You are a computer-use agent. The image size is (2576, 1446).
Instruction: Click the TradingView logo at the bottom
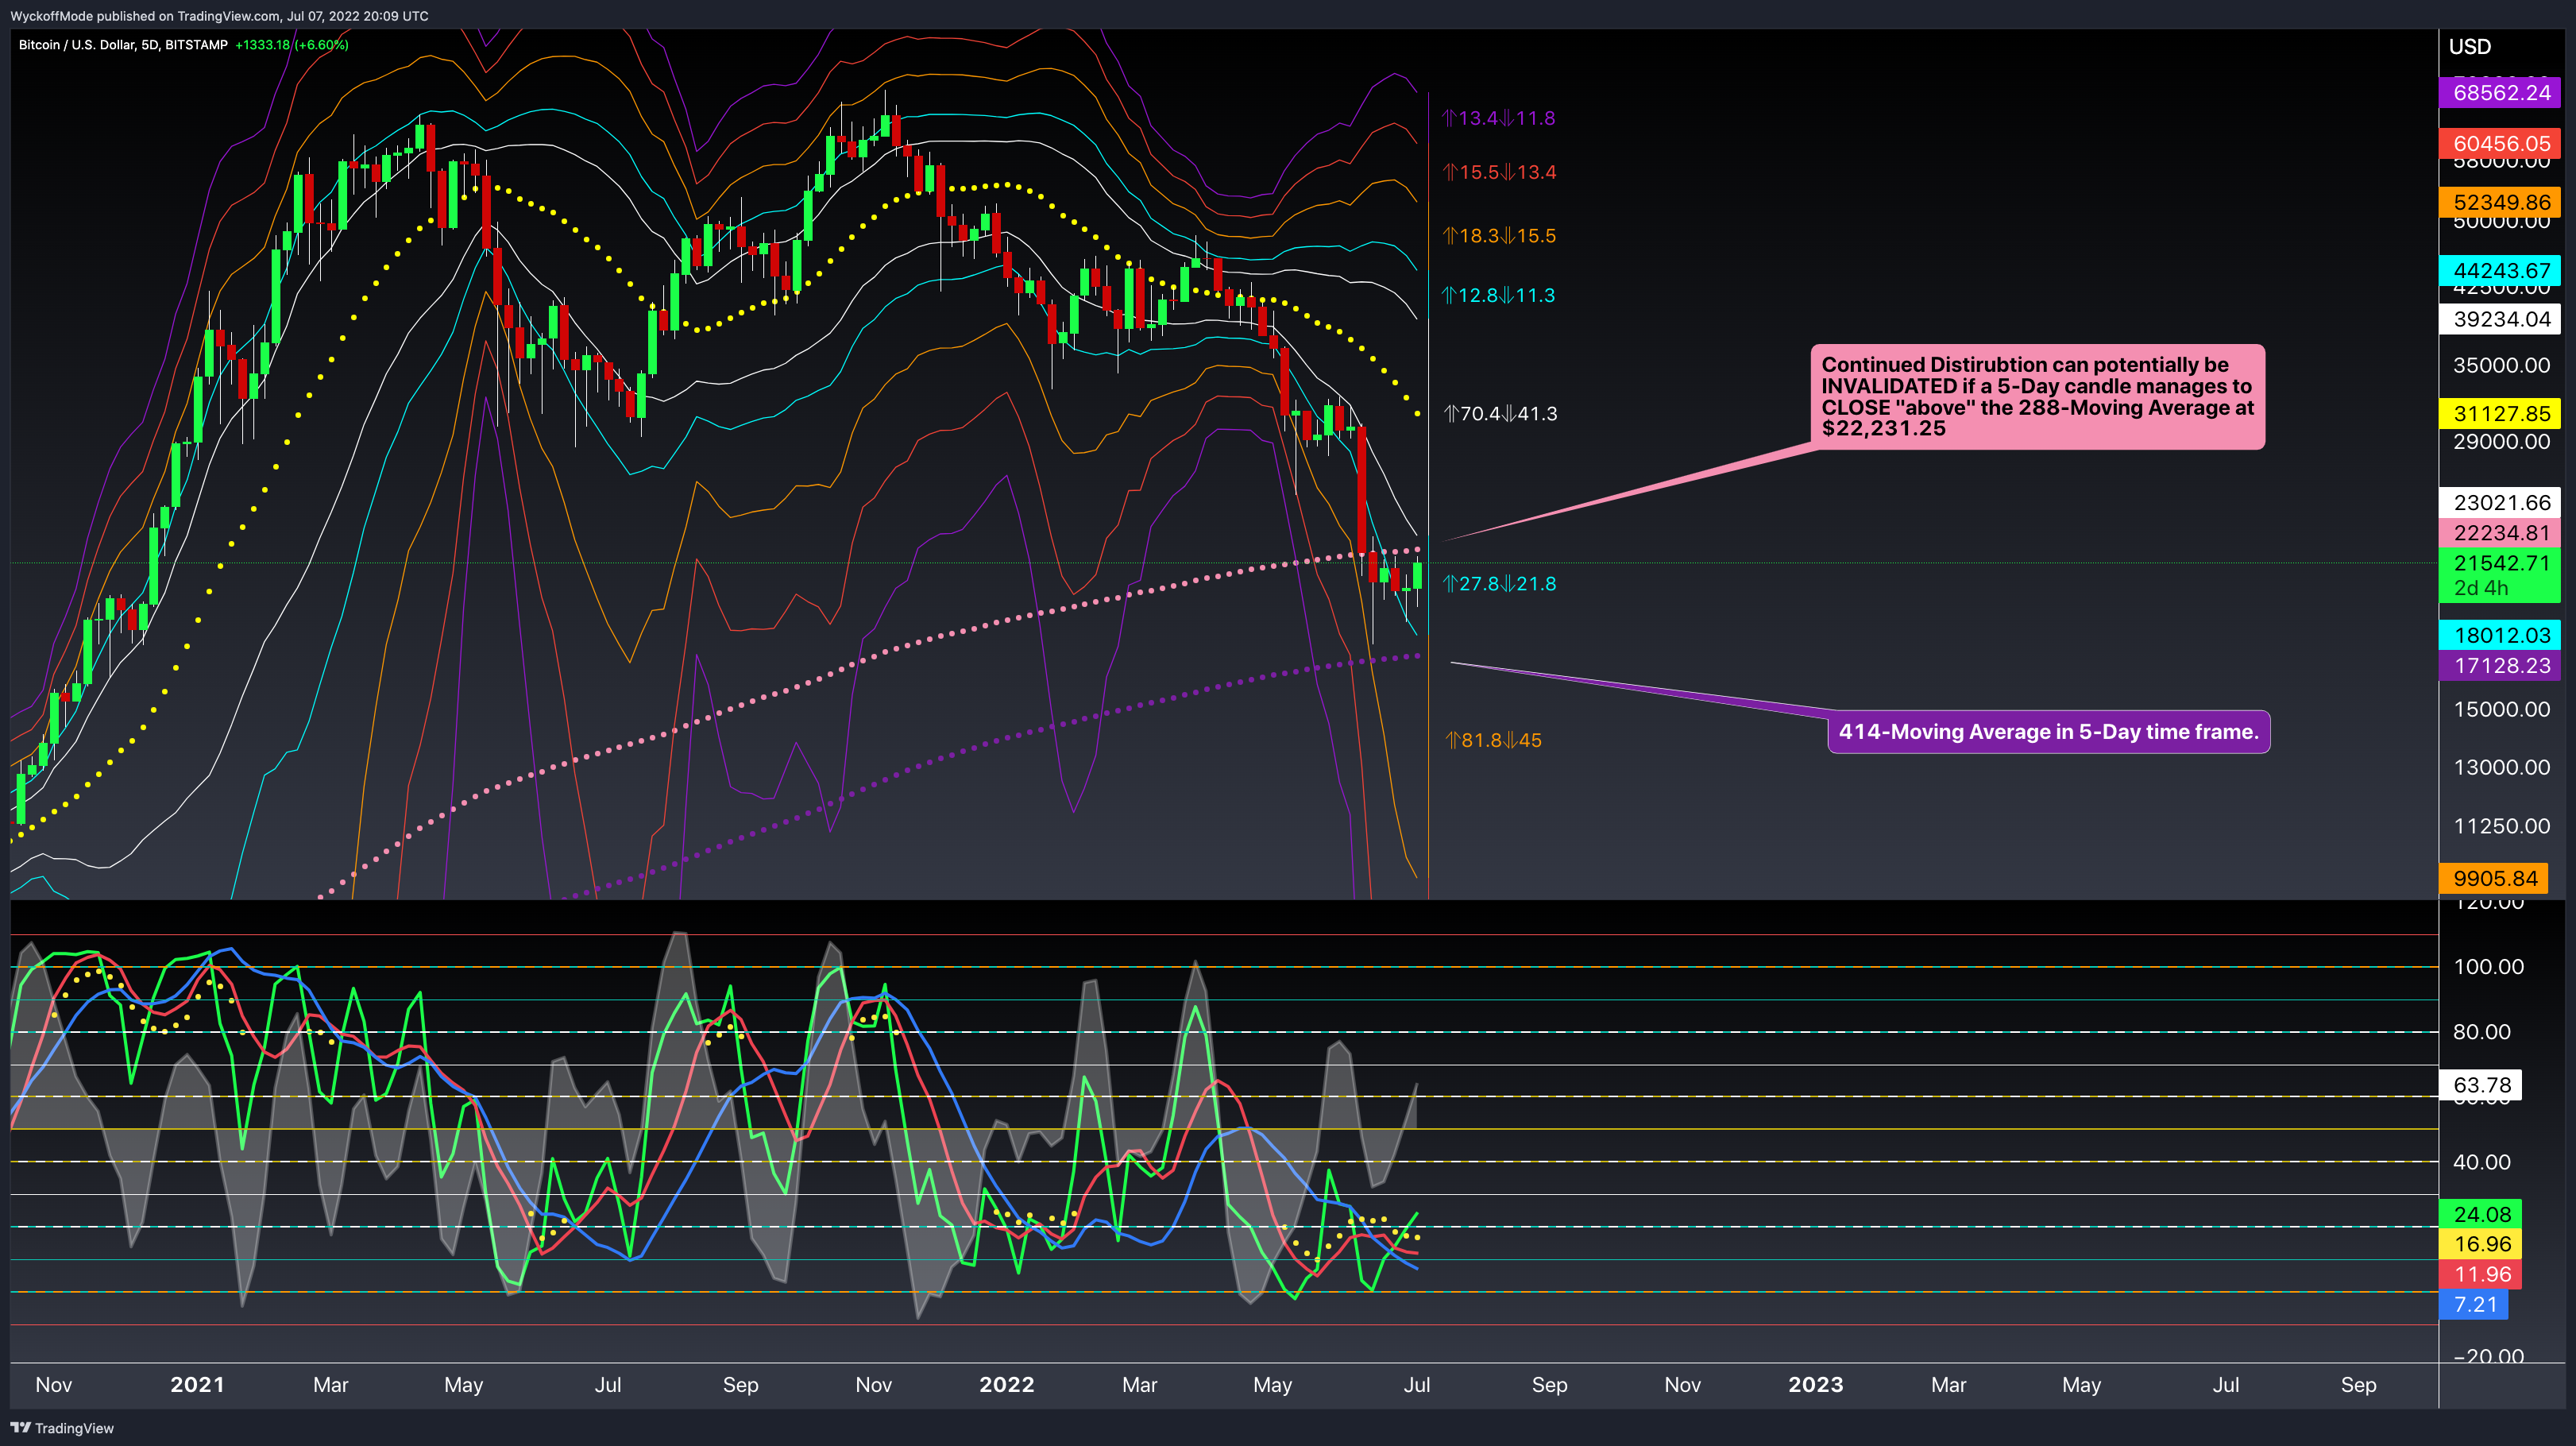(x=62, y=1428)
